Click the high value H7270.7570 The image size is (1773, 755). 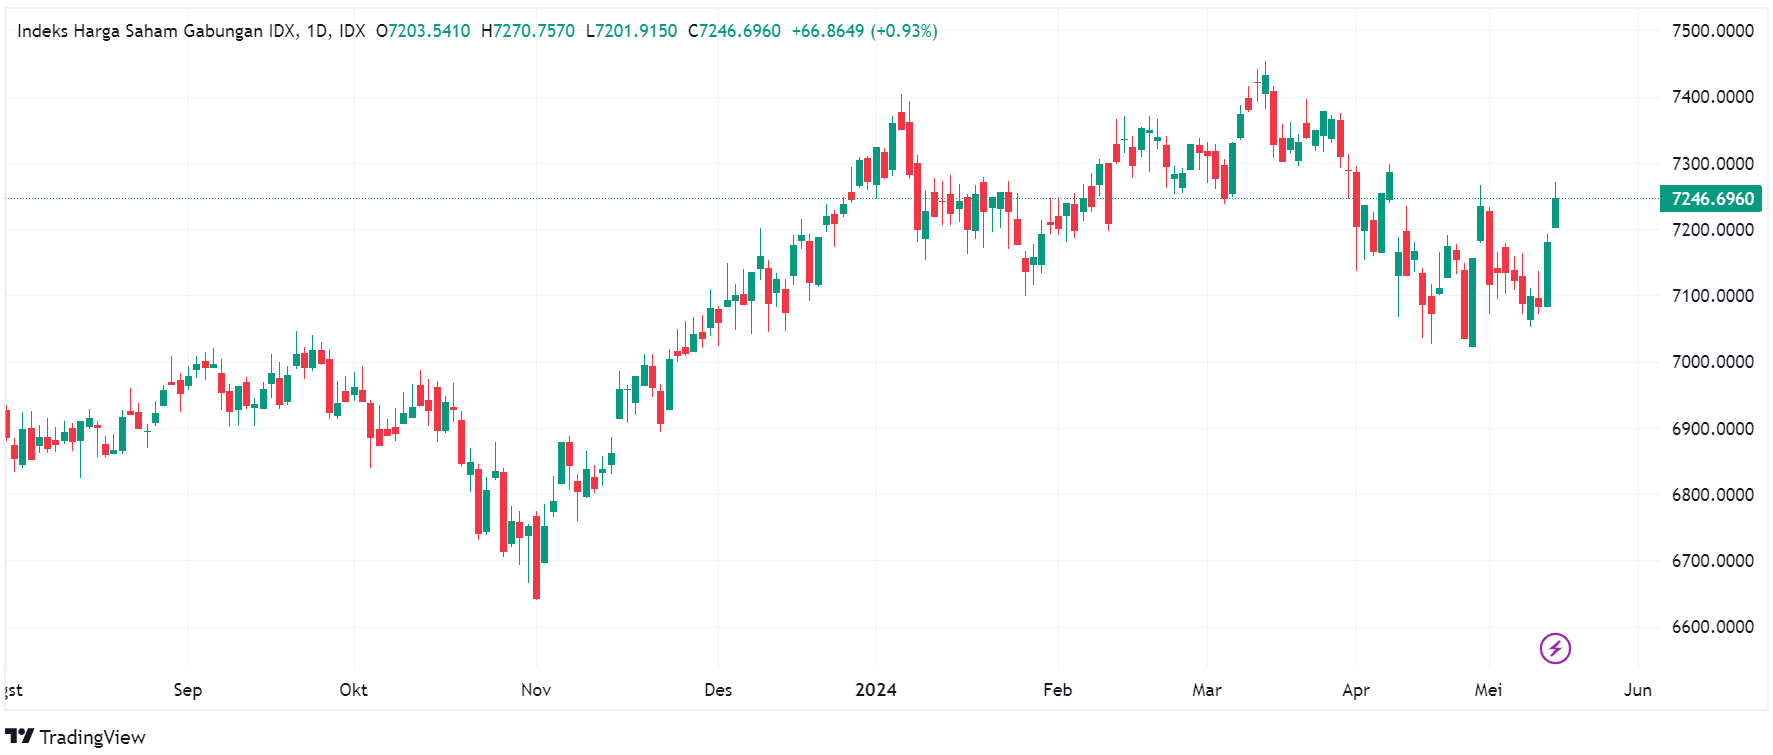[528, 31]
